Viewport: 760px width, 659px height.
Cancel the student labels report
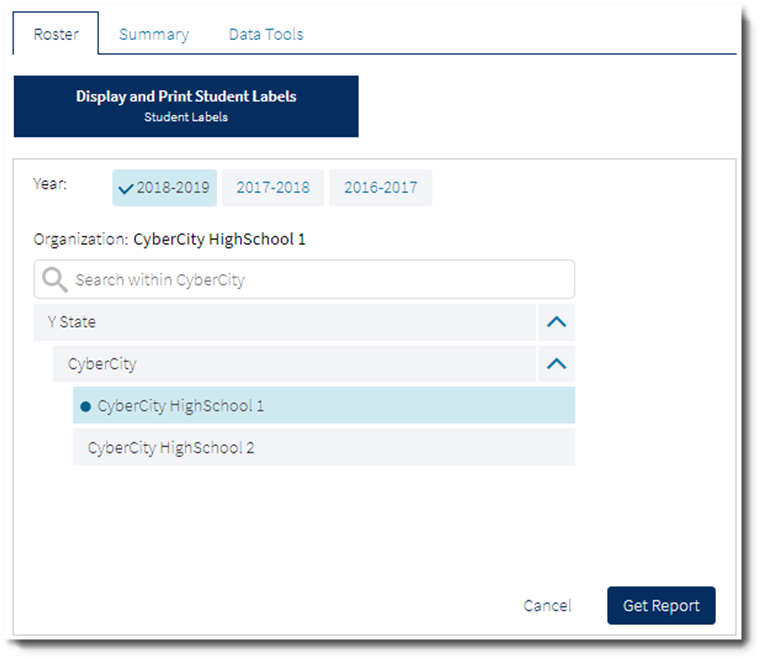click(547, 606)
